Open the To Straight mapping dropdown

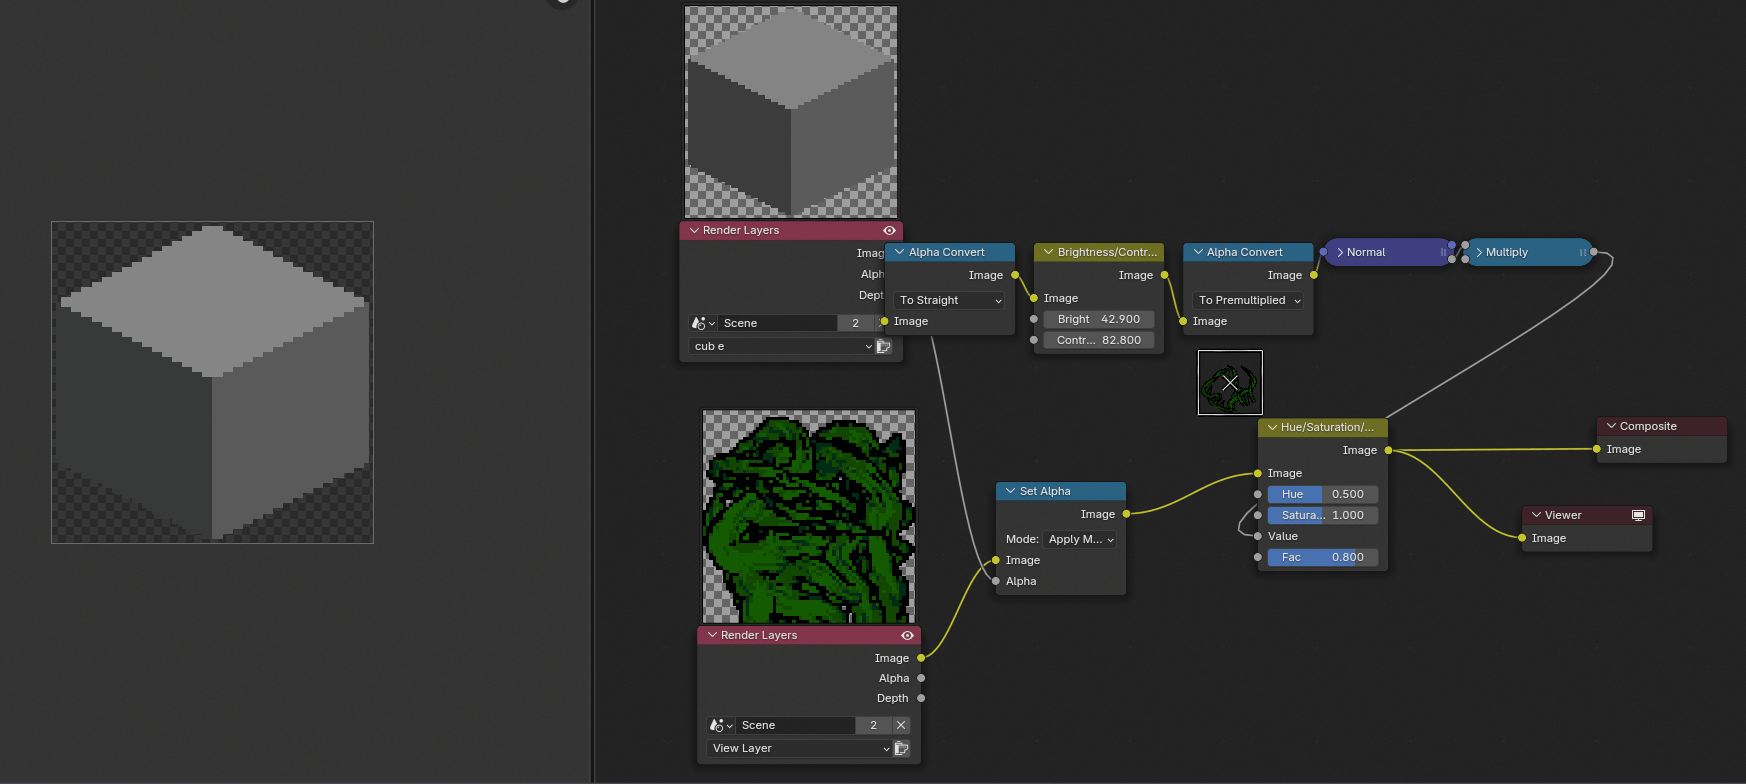(x=949, y=300)
